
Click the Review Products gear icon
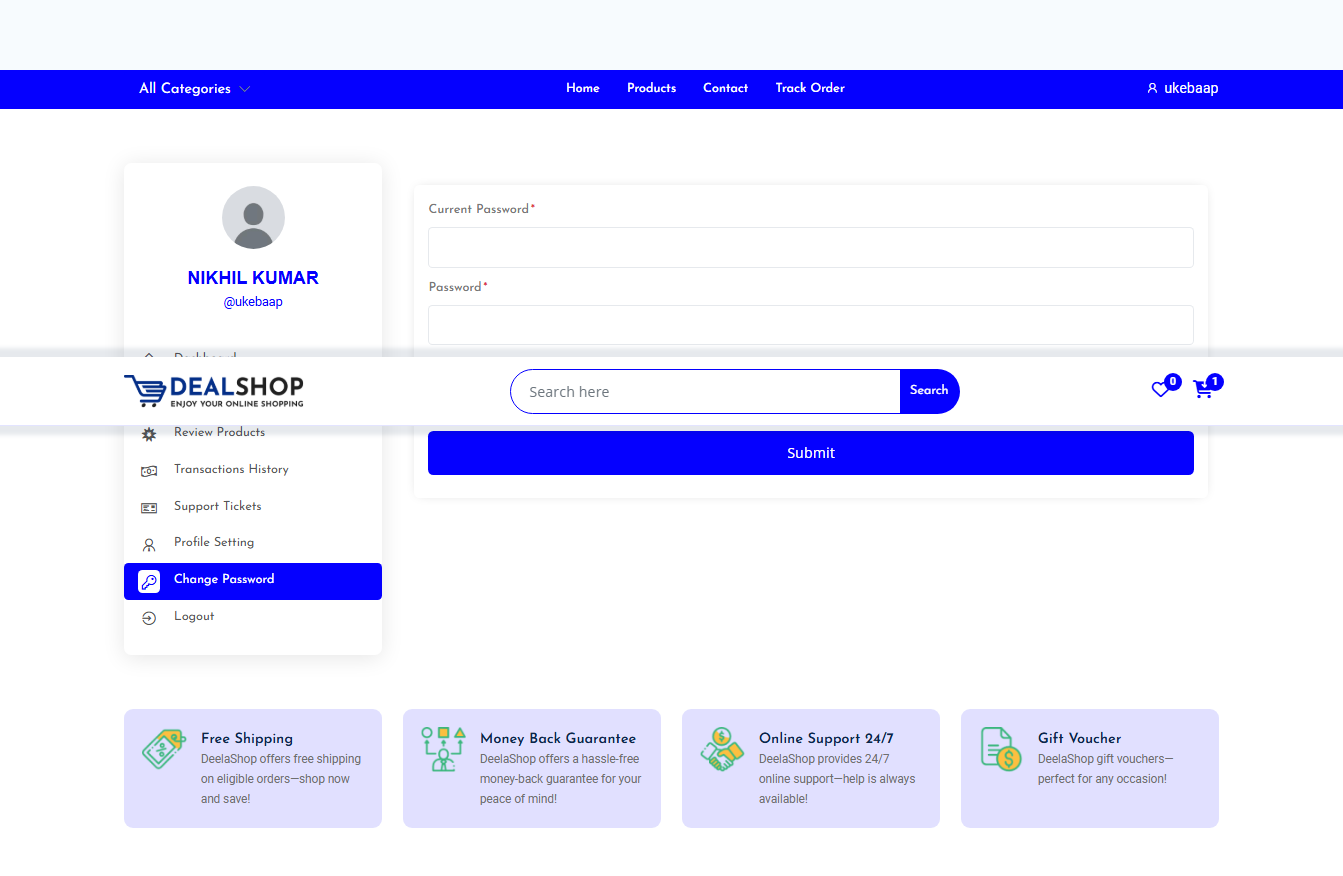click(x=149, y=434)
